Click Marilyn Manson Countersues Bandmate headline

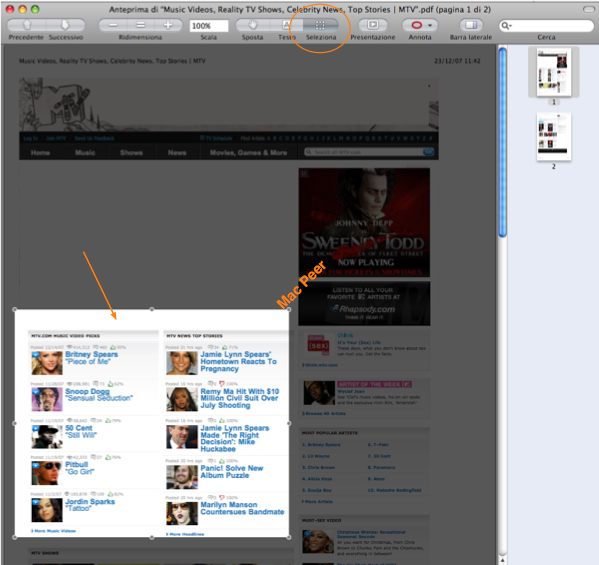242,508
